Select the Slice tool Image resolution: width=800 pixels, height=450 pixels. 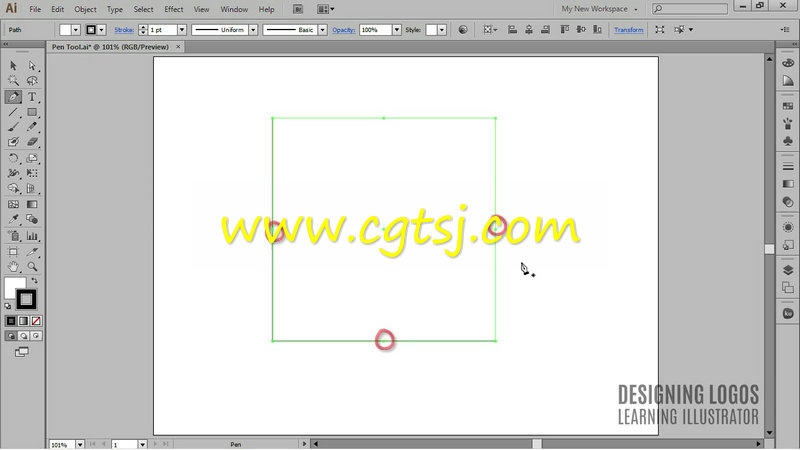coord(32,251)
